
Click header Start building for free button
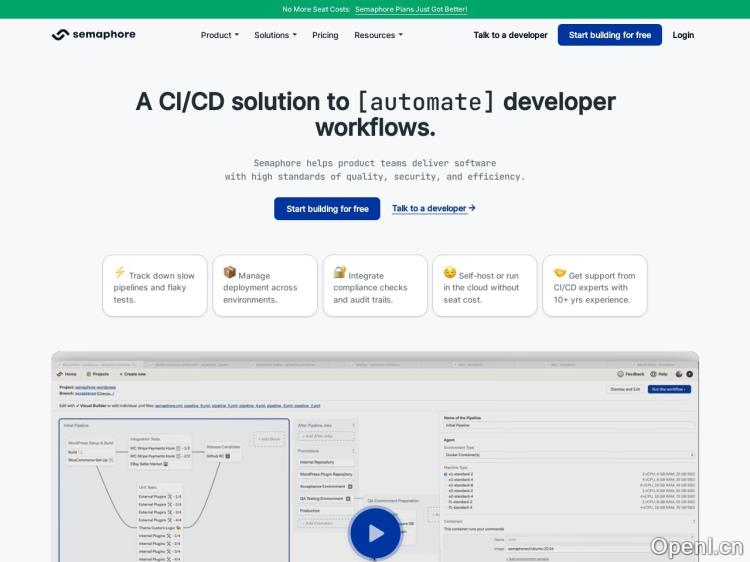point(609,35)
